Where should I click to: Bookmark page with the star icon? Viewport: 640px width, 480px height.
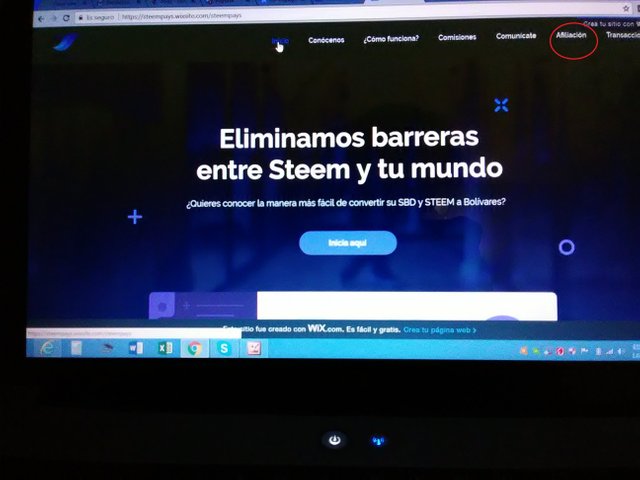tap(626, 8)
